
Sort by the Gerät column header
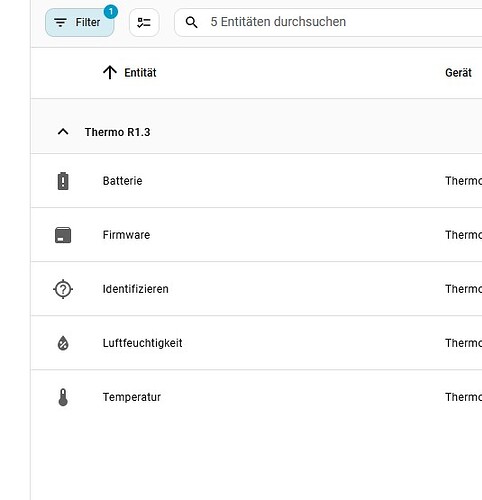point(458,73)
